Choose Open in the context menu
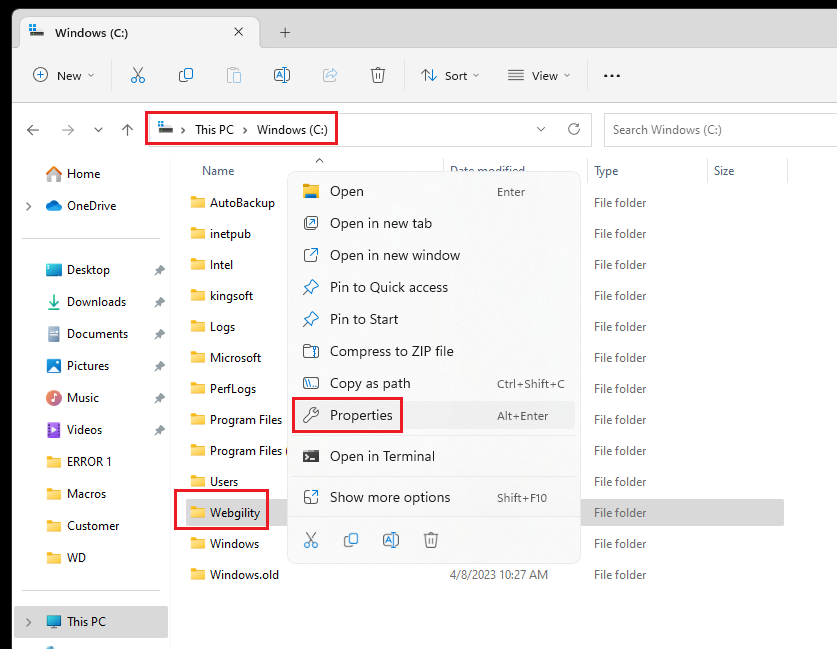 (433, 192)
